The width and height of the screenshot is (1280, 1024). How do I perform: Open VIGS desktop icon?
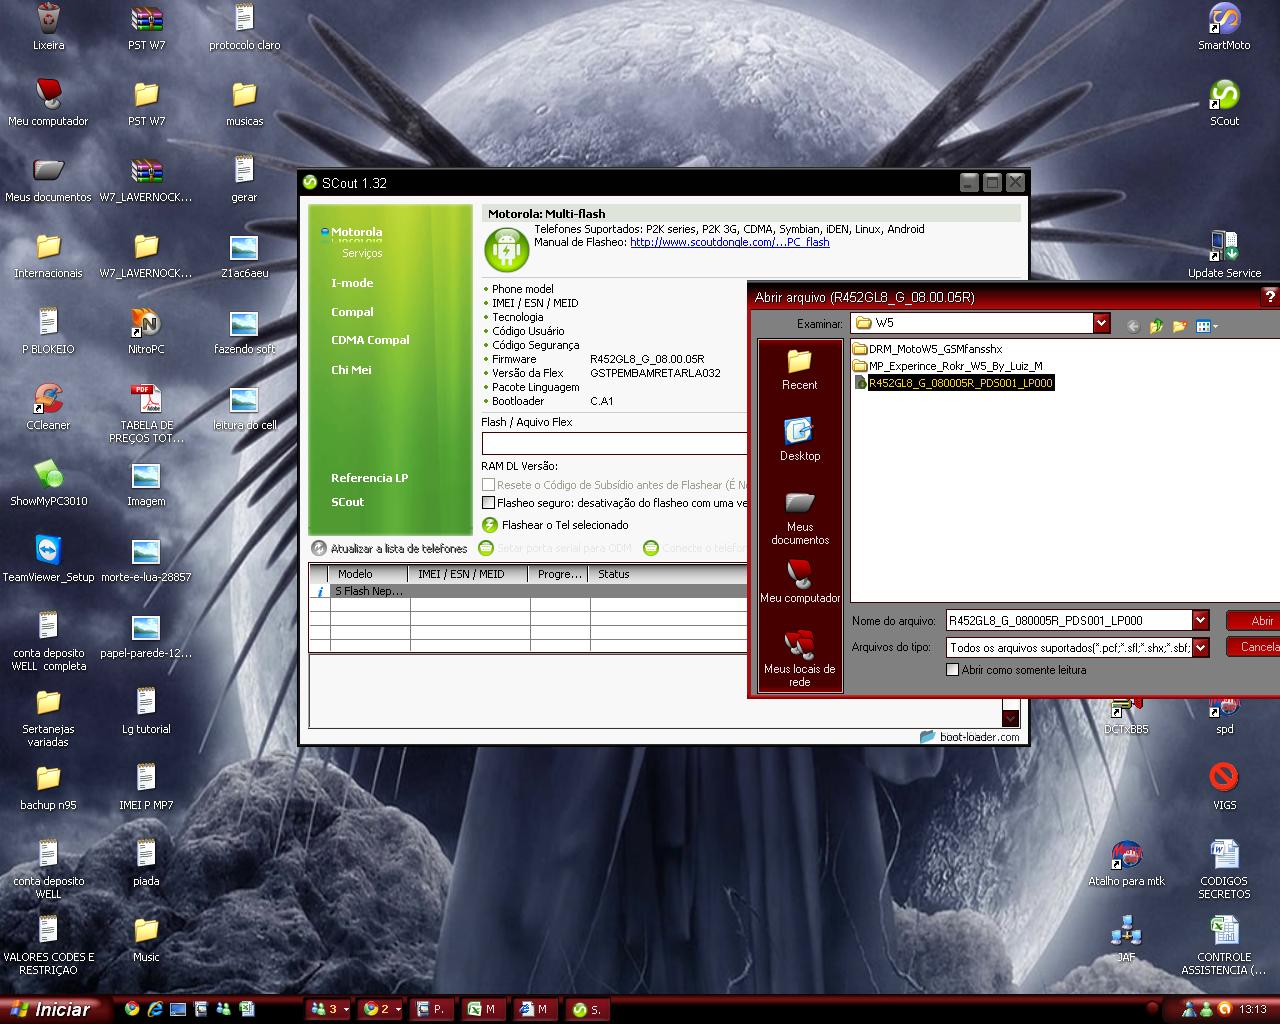point(1224,787)
